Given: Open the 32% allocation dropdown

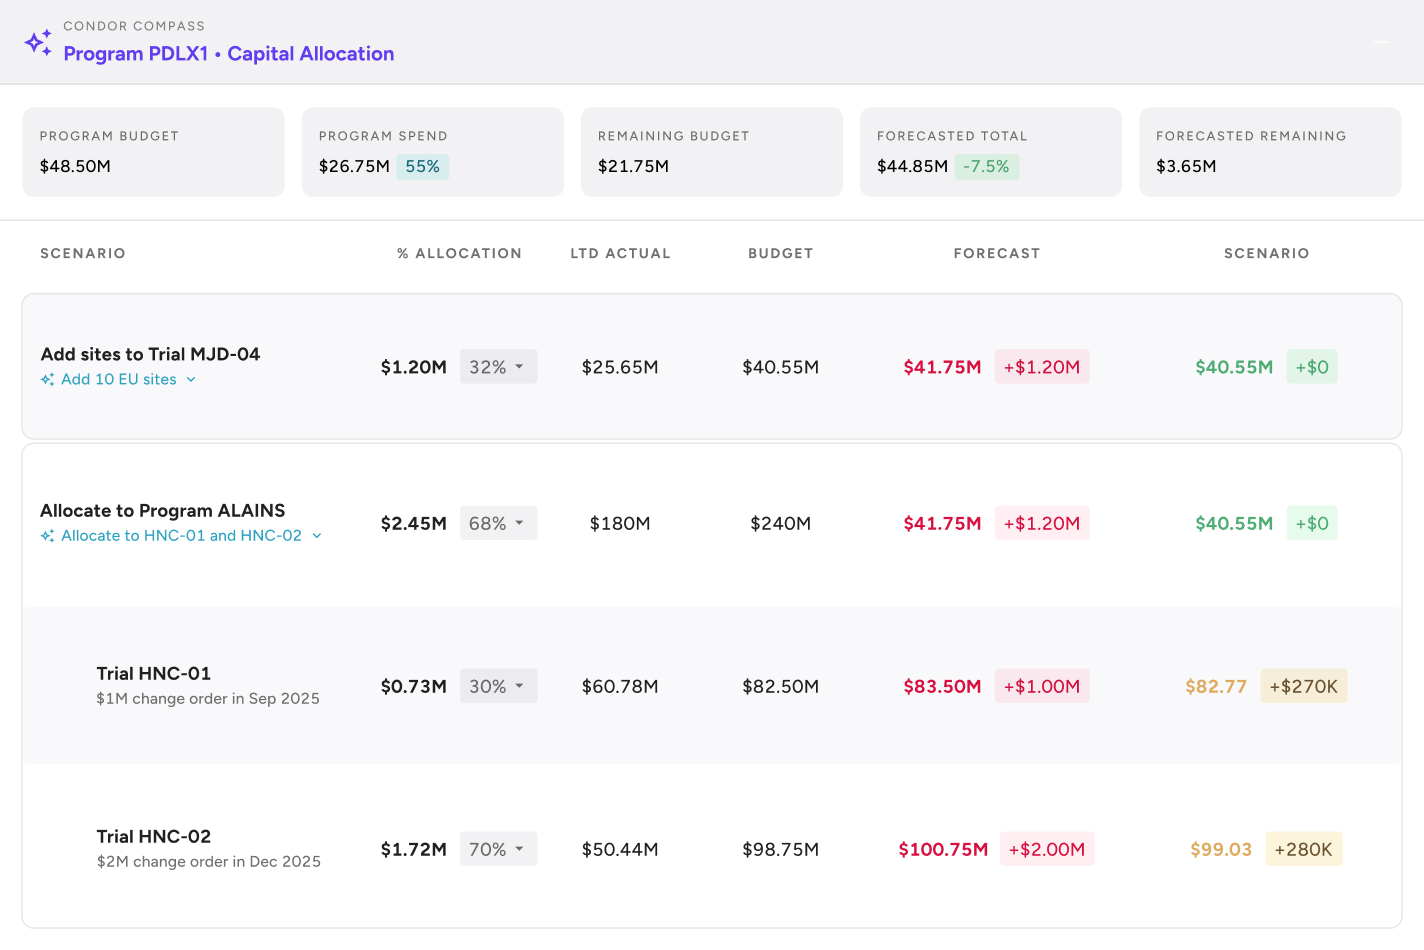Looking at the screenshot, I should [x=498, y=367].
